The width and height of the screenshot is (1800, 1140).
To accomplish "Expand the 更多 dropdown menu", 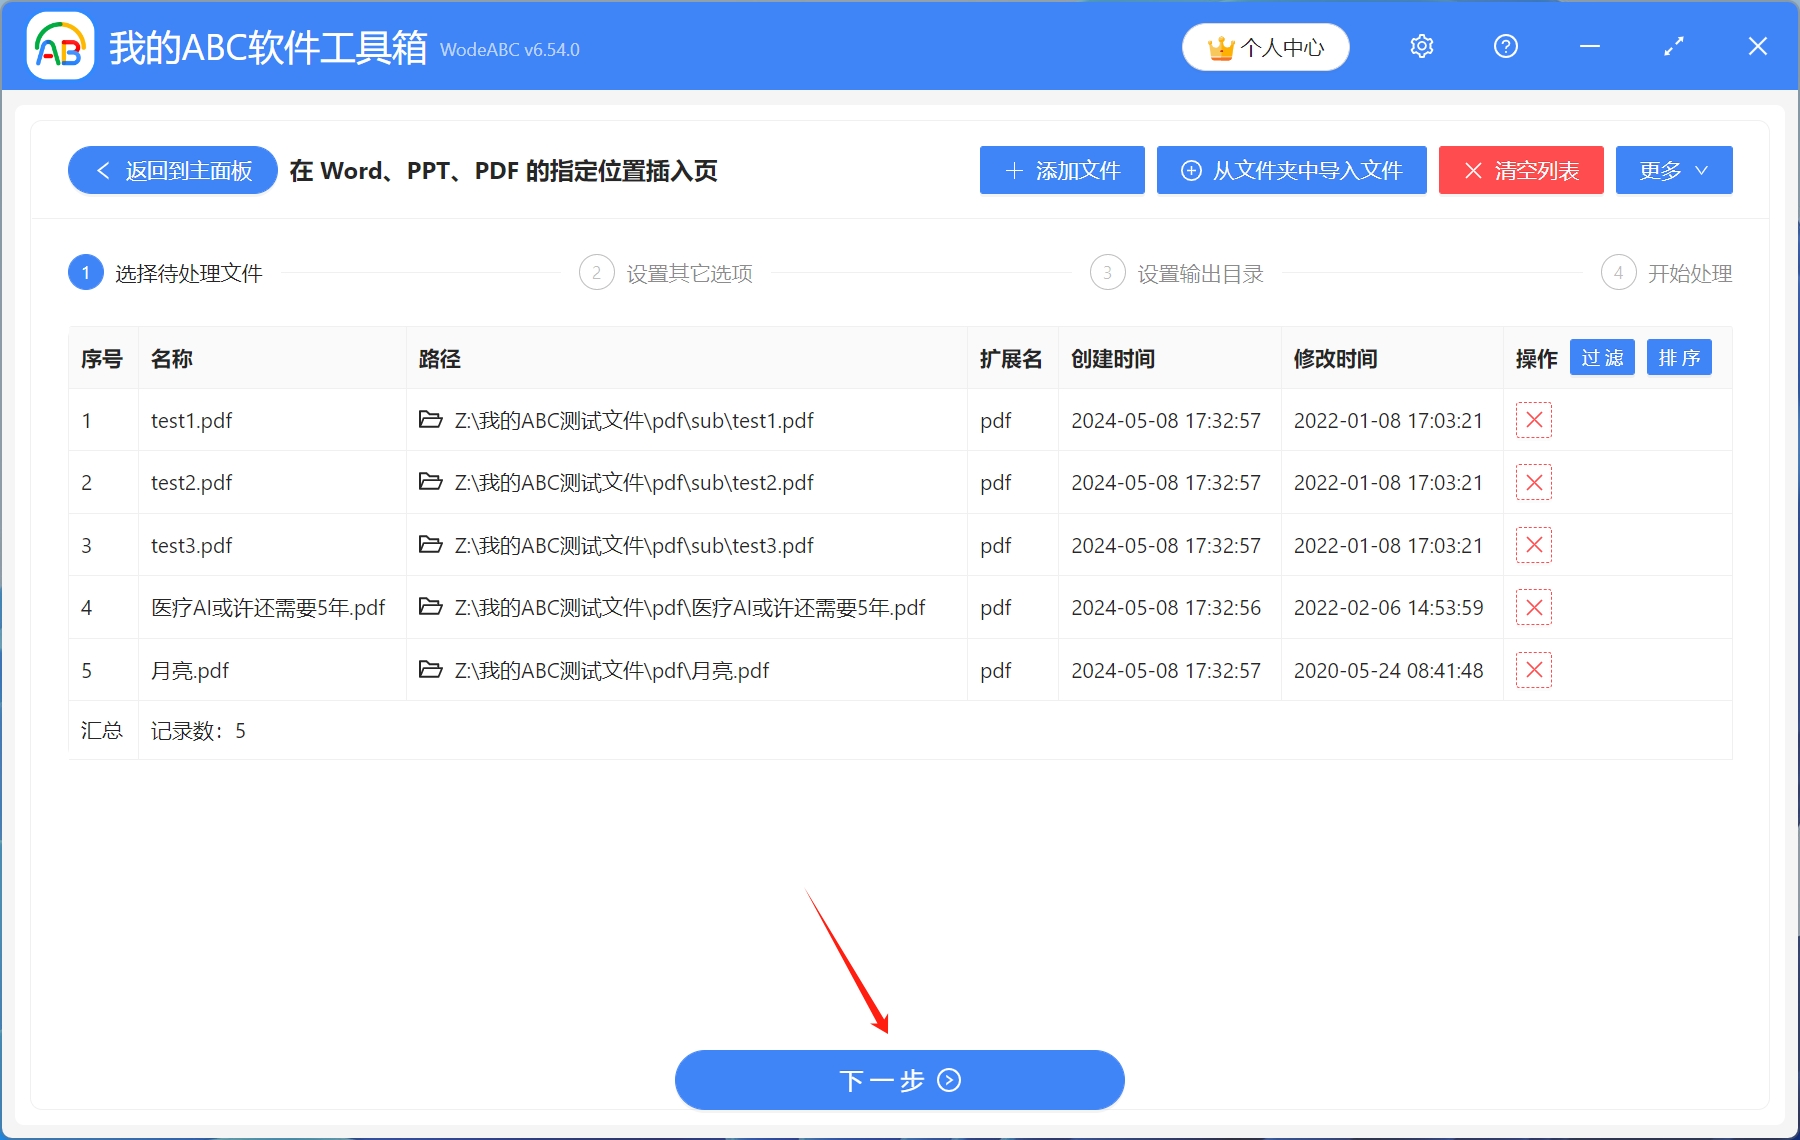I will click(1673, 170).
